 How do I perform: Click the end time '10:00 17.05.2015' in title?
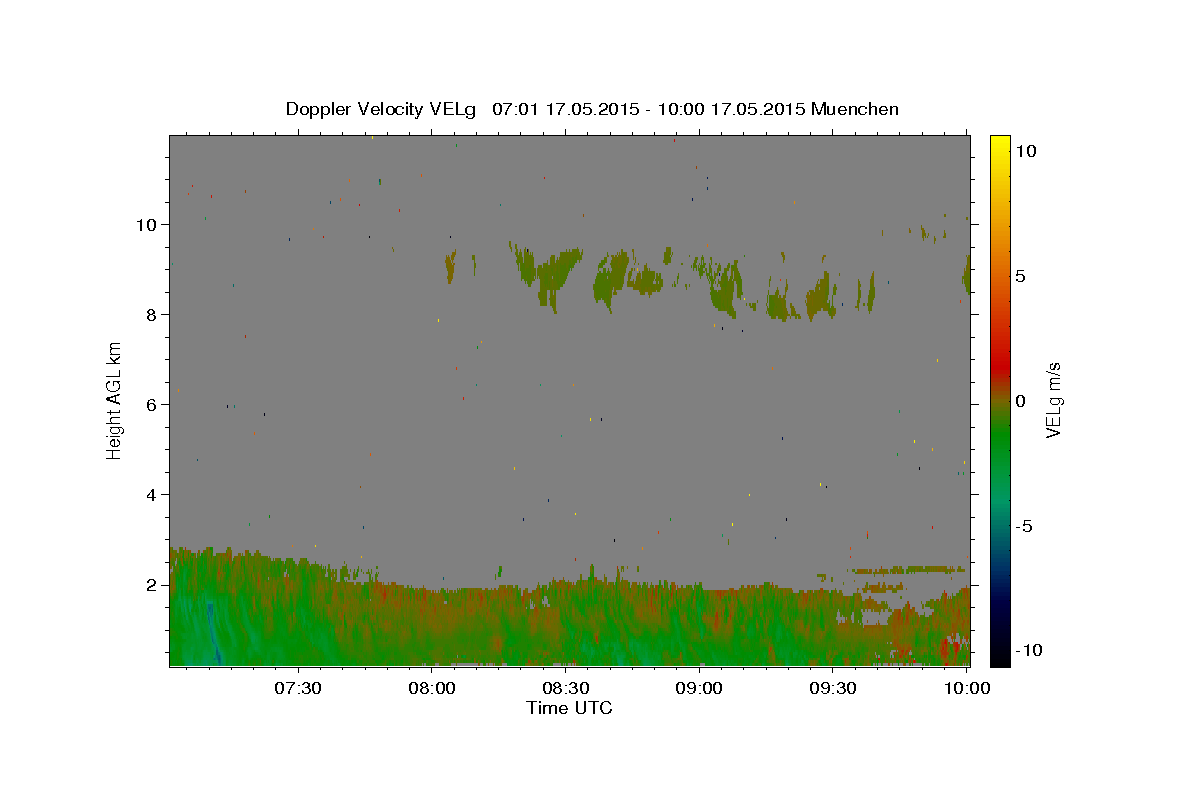point(732,109)
